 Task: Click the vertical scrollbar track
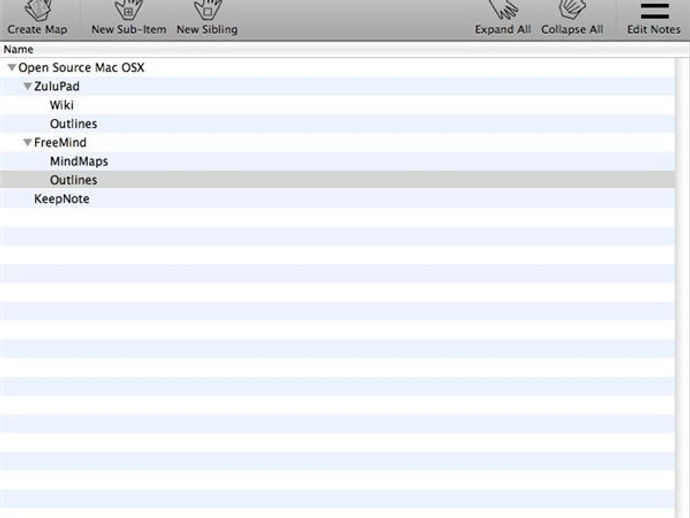pyautogui.click(x=683, y=288)
